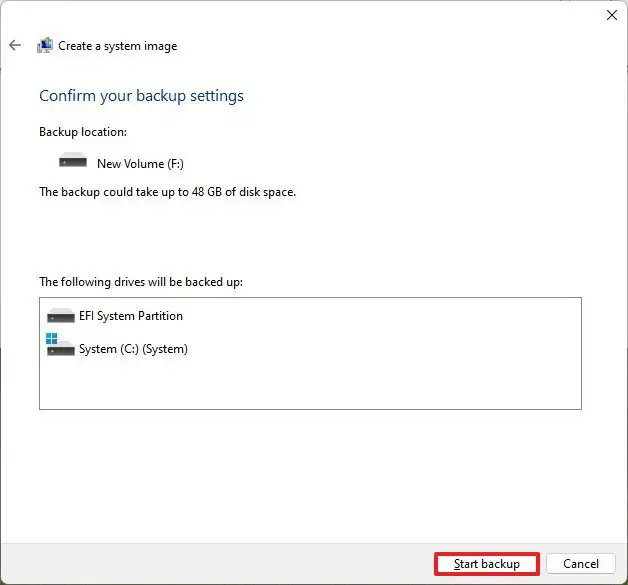Start the backup

(487, 564)
